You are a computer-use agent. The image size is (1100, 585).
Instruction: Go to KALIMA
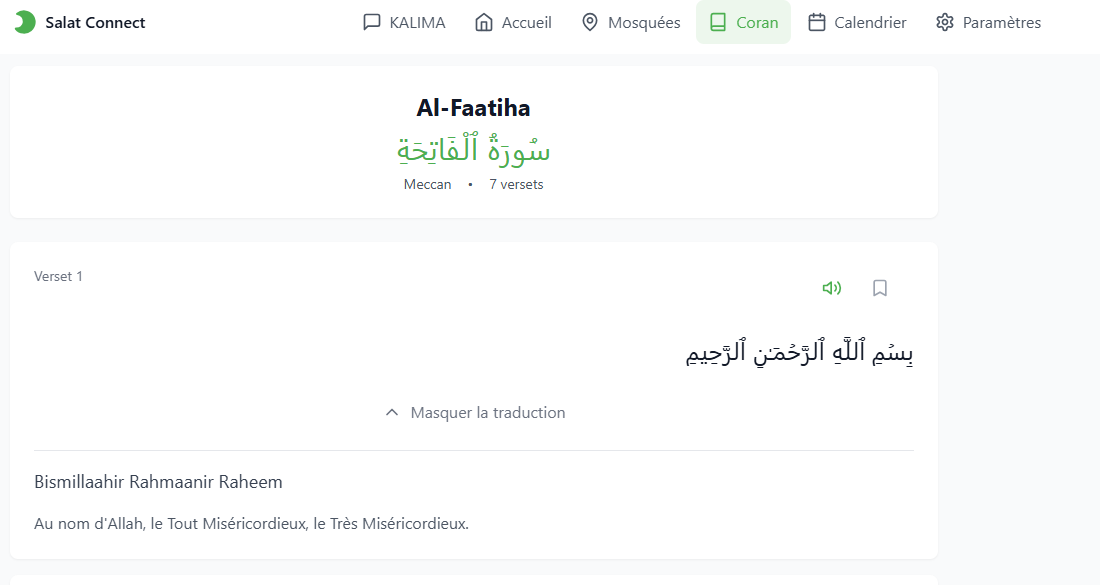(403, 21)
